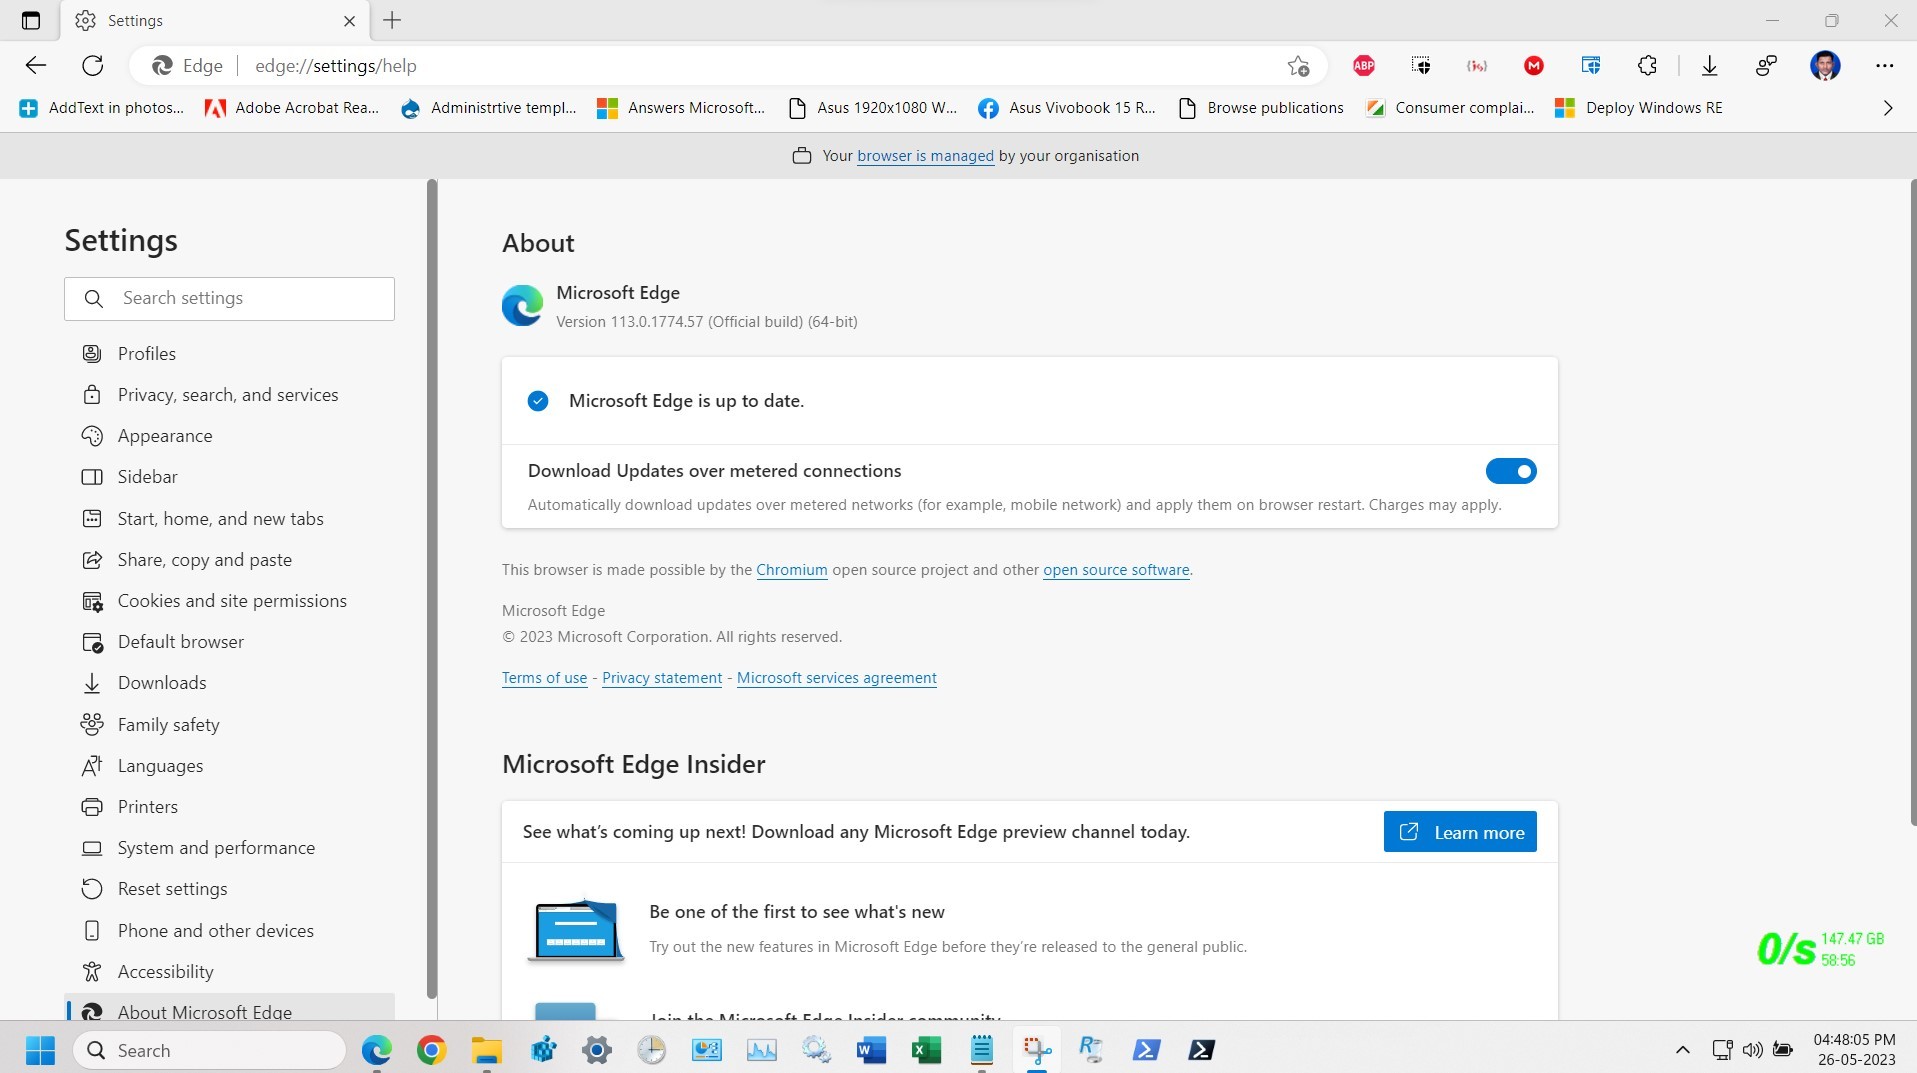Open the Snipping Tool taskbar icon
This screenshot has height=1073, width=1917.
pyautogui.click(x=1037, y=1050)
